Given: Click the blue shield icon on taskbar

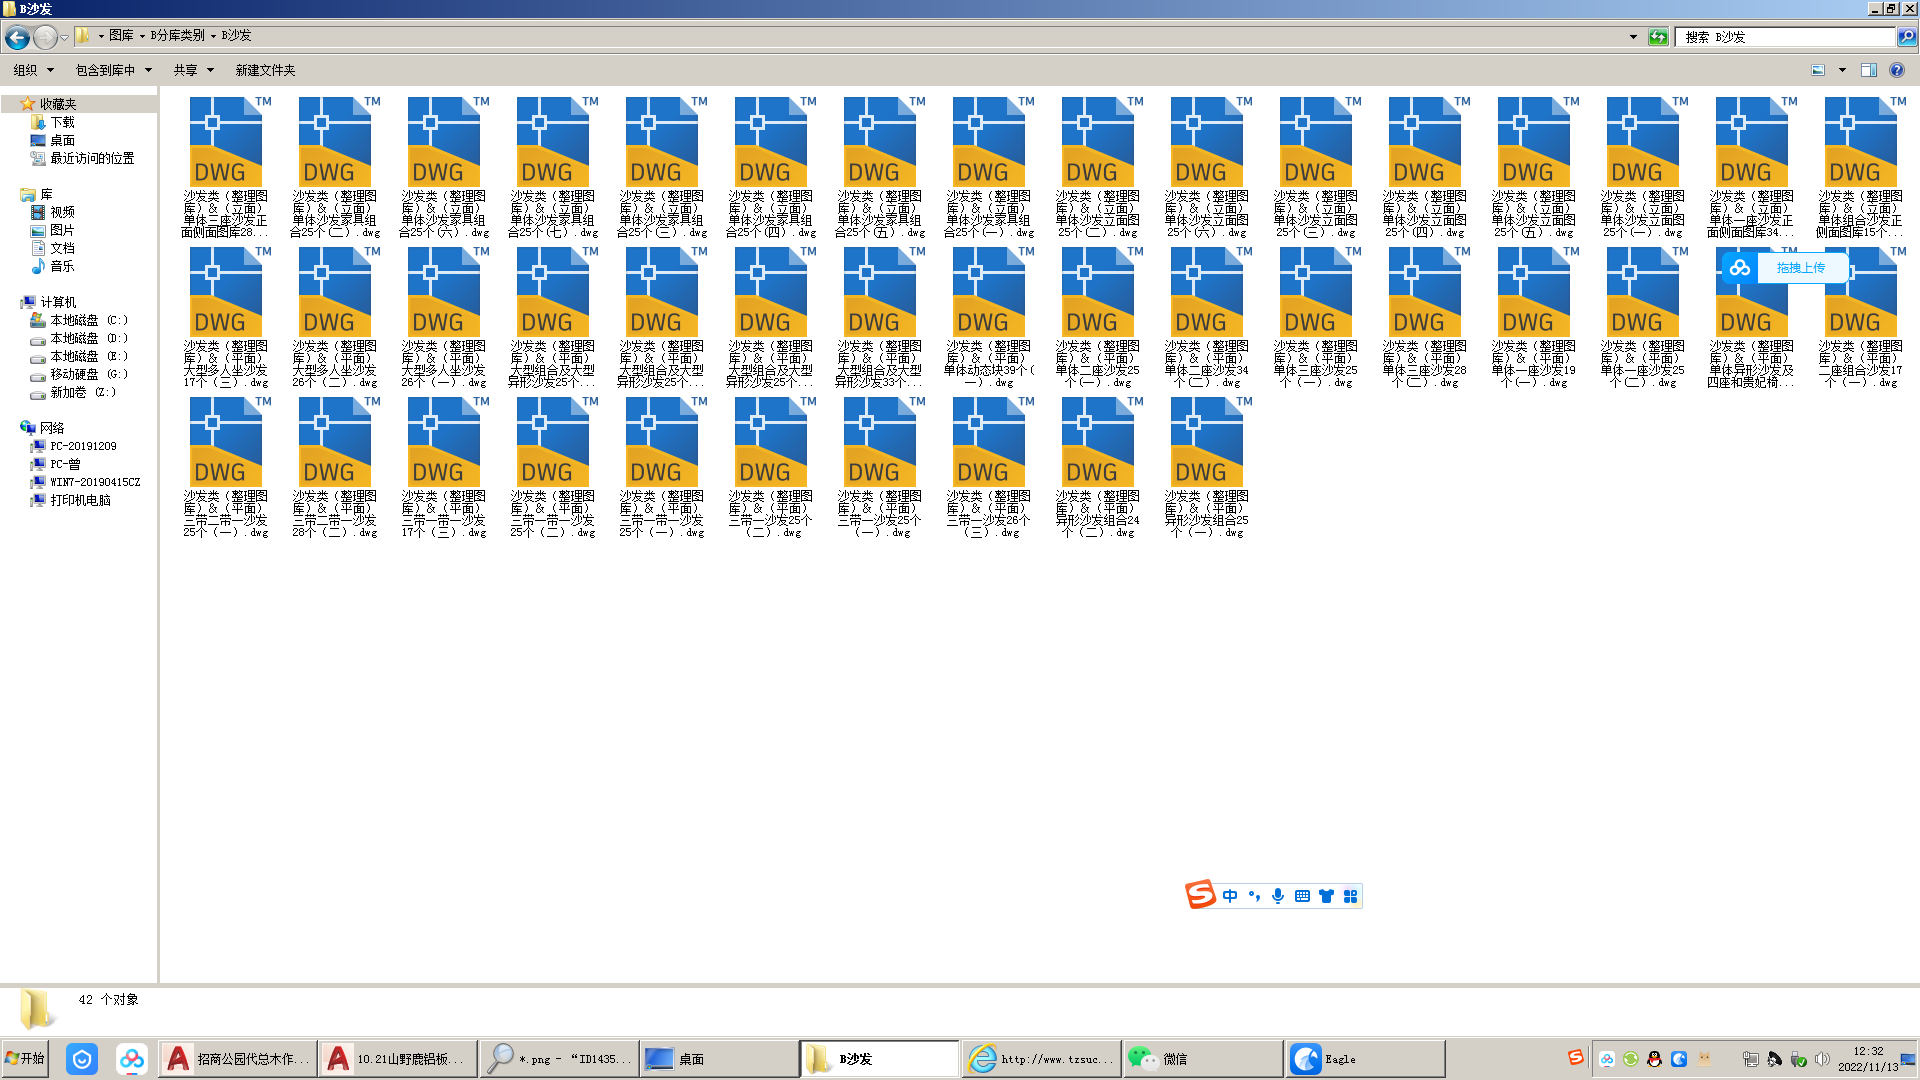Looking at the screenshot, I should 82,1058.
